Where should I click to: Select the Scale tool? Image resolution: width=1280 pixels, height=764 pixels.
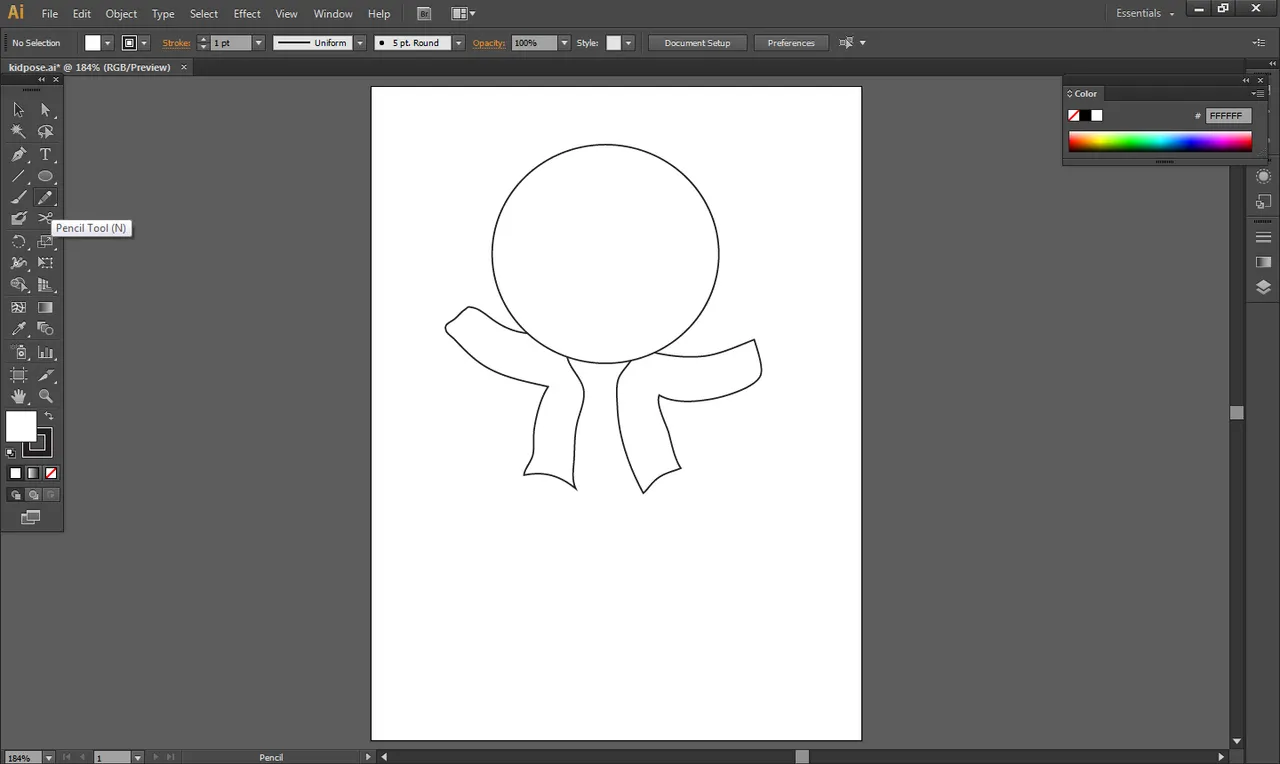coord(45,241)
